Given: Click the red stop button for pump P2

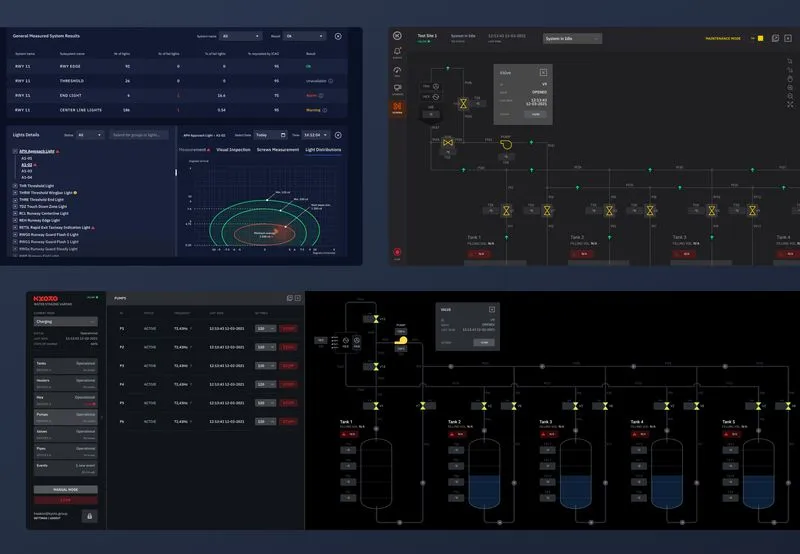Looking at the screenshot, I should 289,347.
